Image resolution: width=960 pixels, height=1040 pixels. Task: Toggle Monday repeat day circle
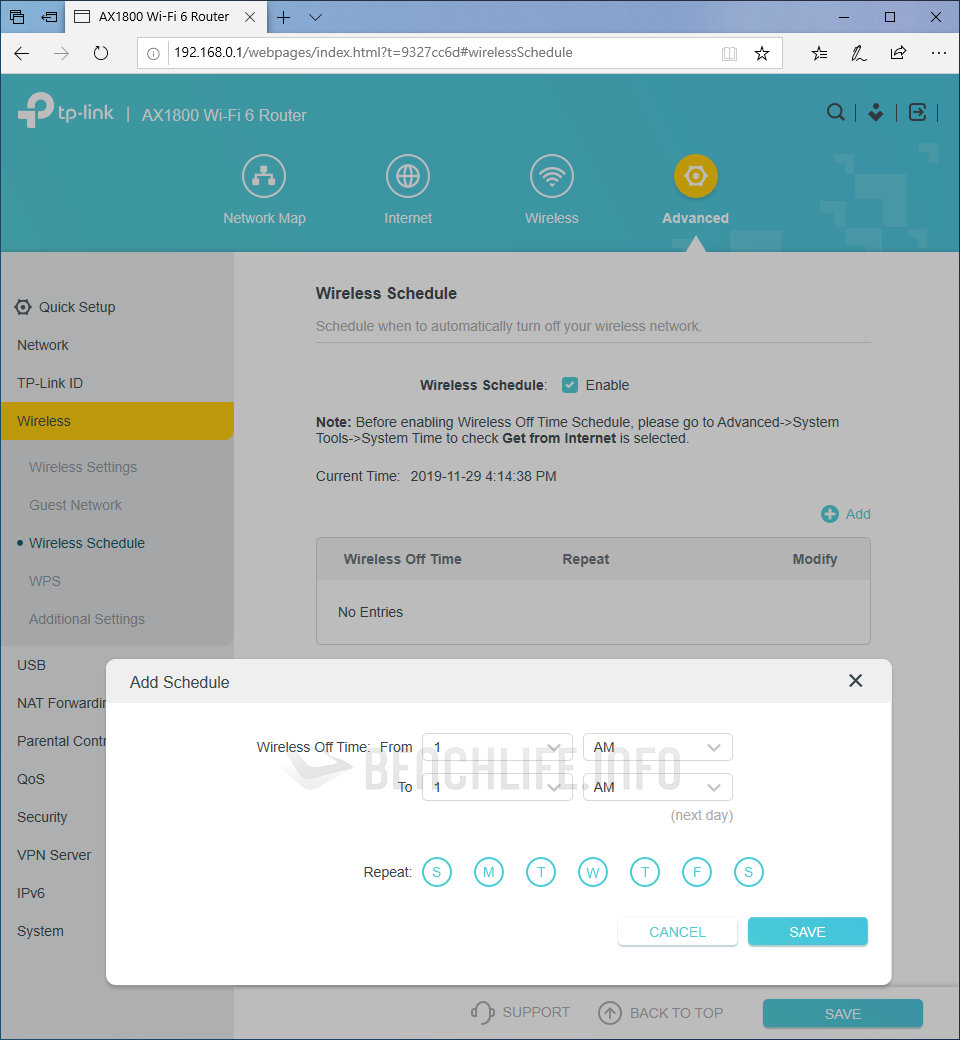click(x=489, y=872)
